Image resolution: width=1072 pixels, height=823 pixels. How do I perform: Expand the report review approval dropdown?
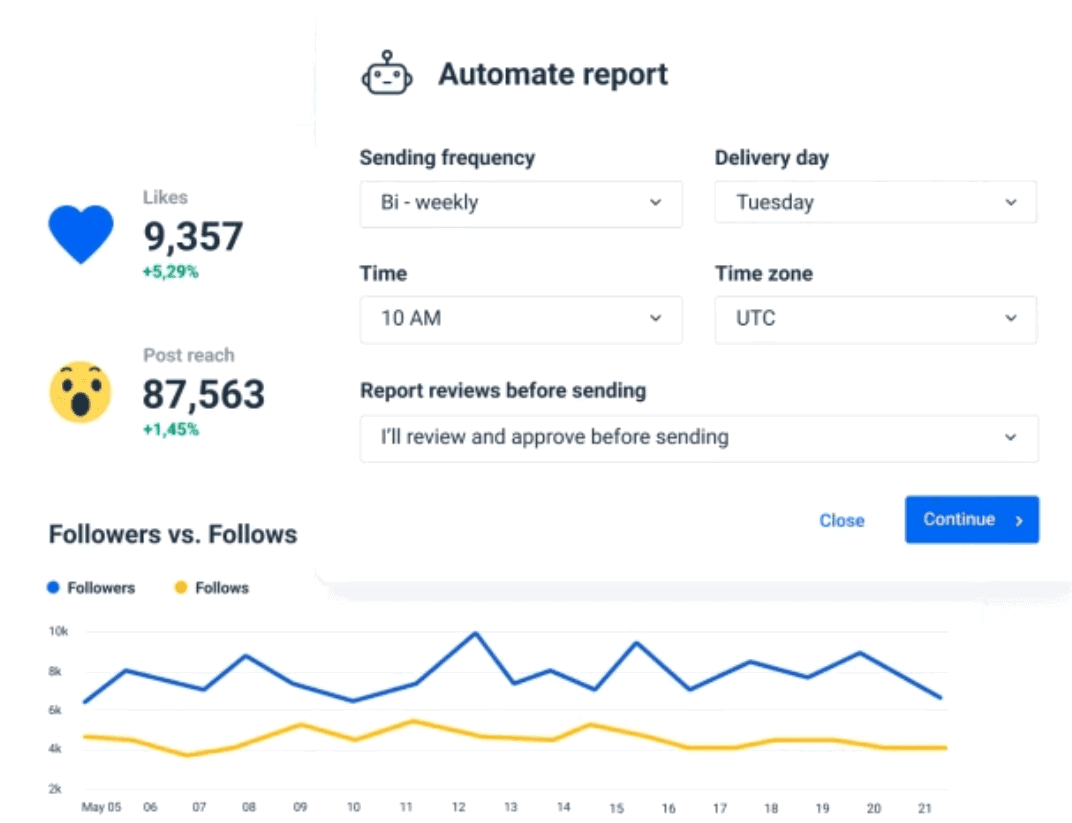(x=697, y=438)
